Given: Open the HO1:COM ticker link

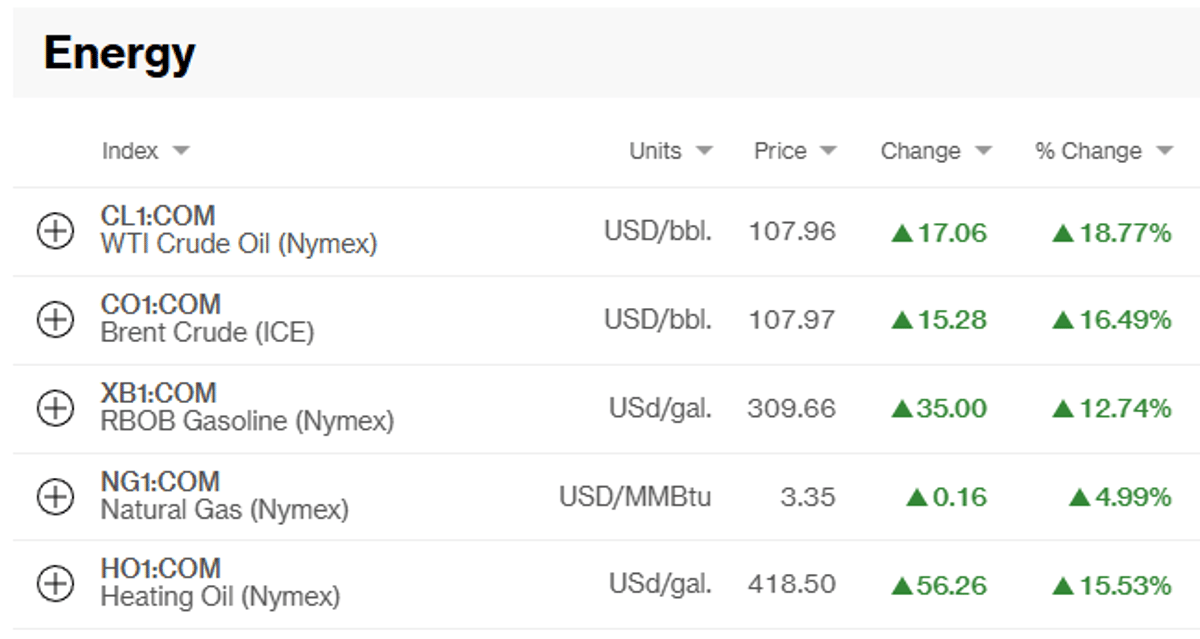Looking at the screenshot, I should [160, 568].
